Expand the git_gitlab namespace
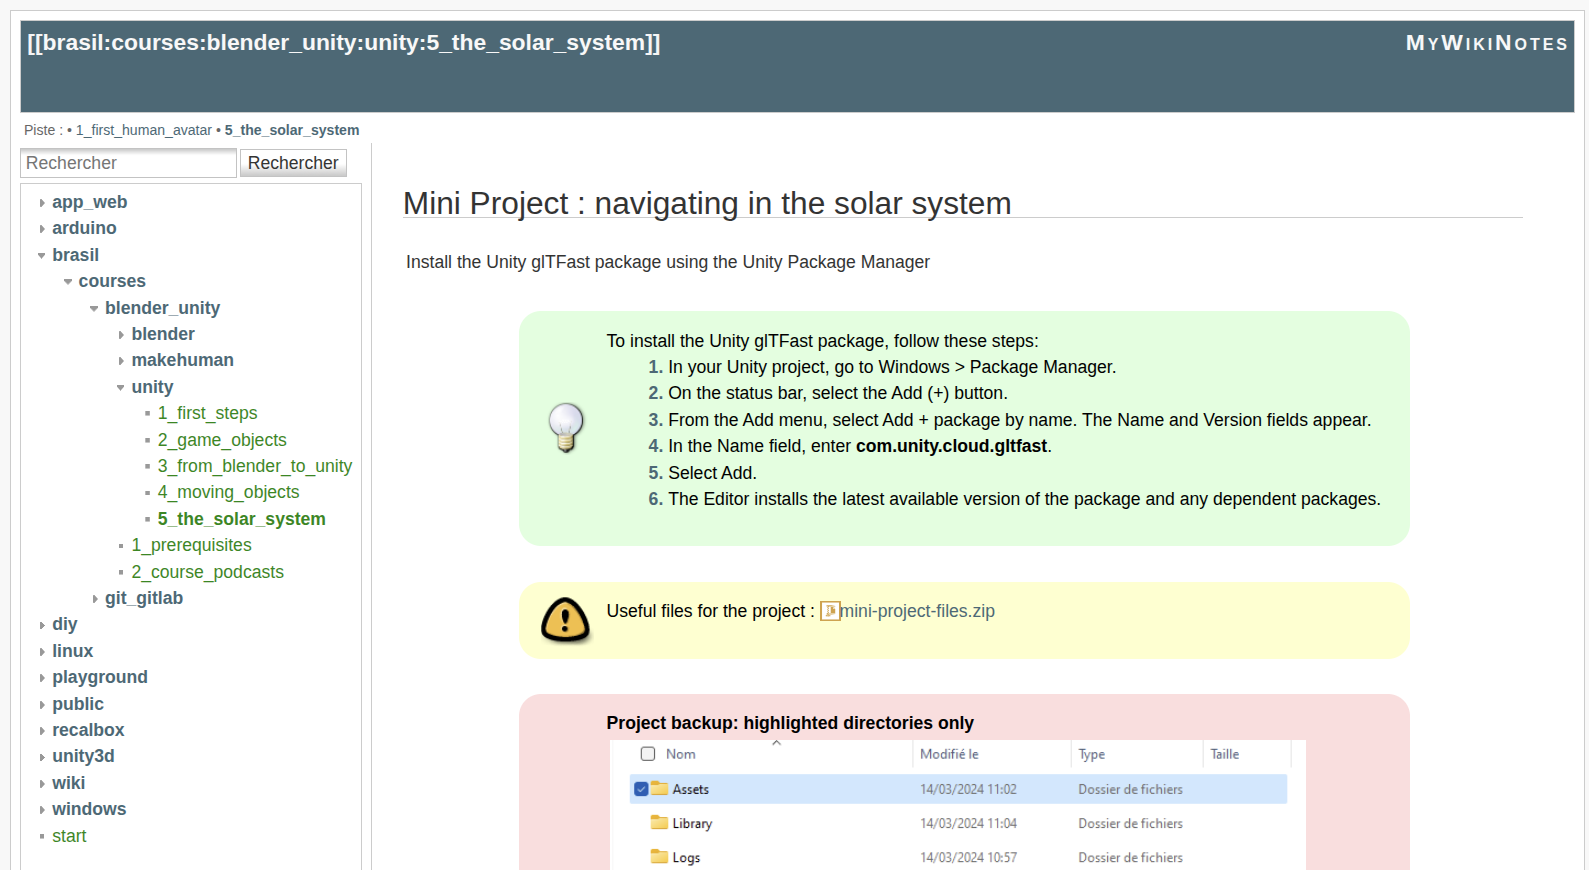This screenshot has width=1589, height=870. [x=144, y=598]
